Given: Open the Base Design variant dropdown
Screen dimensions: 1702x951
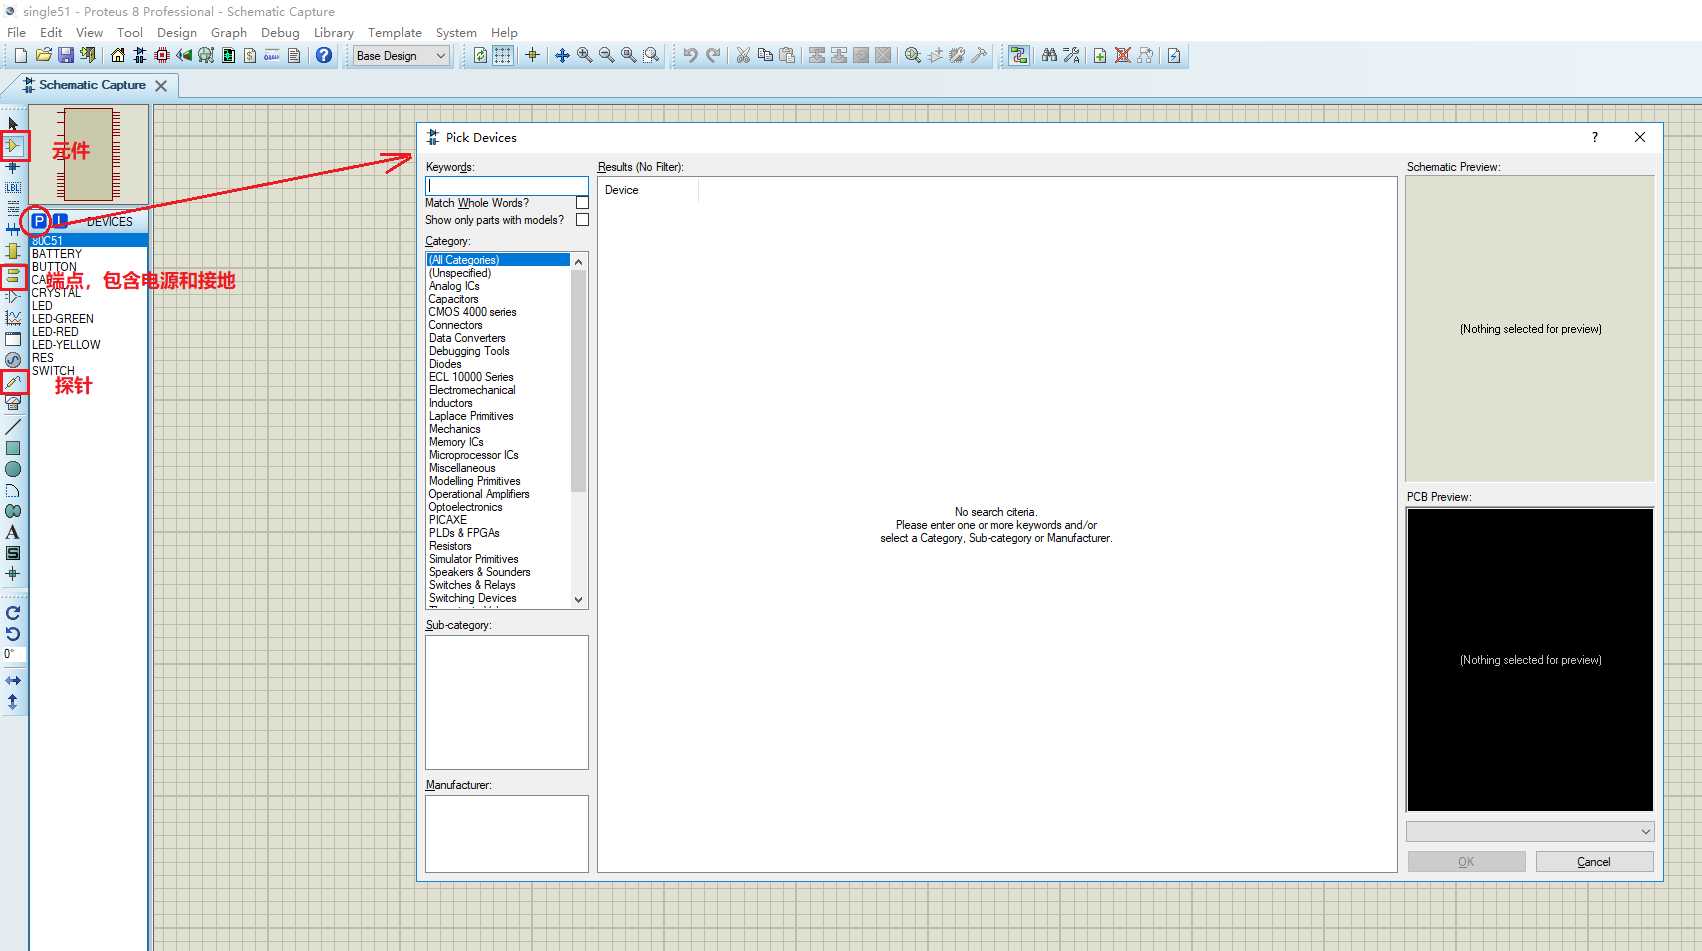Looking at the screenshot, I should [401, 56].
